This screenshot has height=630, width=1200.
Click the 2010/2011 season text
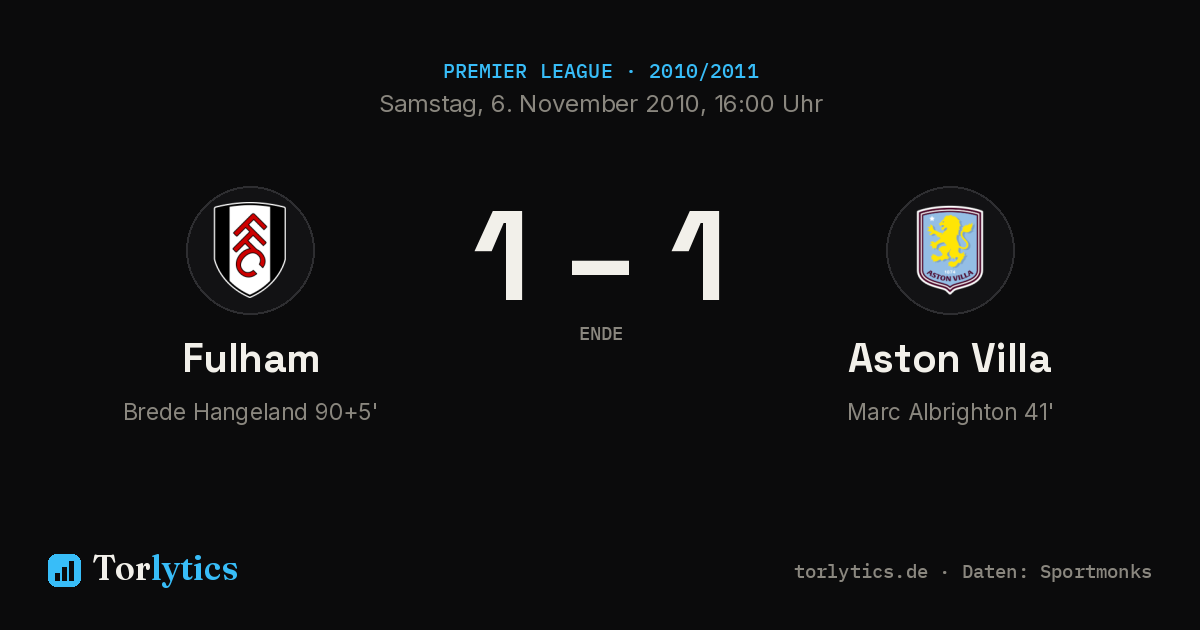[704, 72]
